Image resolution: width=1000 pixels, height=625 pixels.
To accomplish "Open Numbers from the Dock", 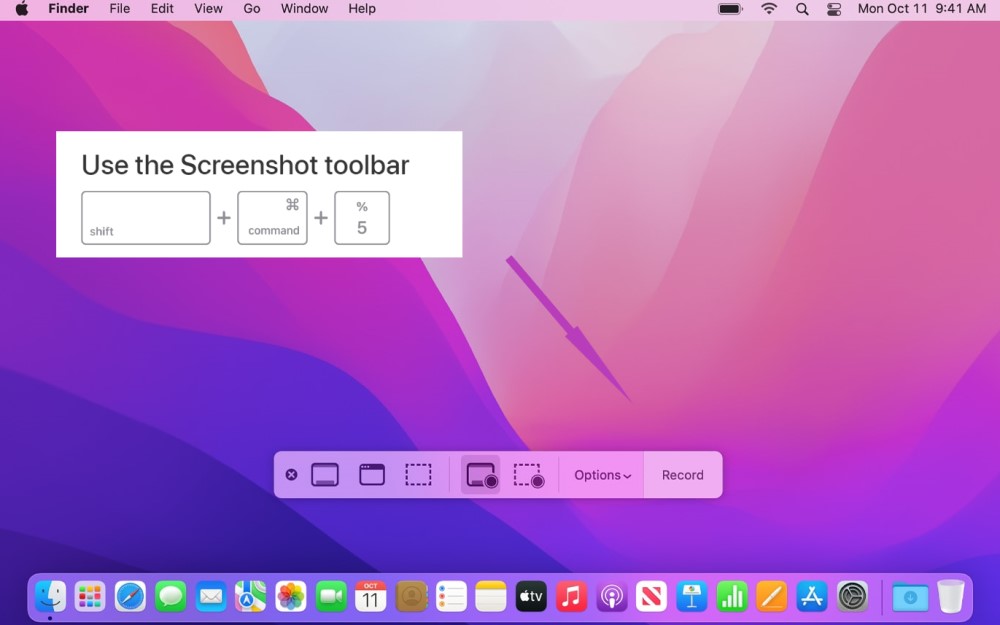I will tap(732, 597).
